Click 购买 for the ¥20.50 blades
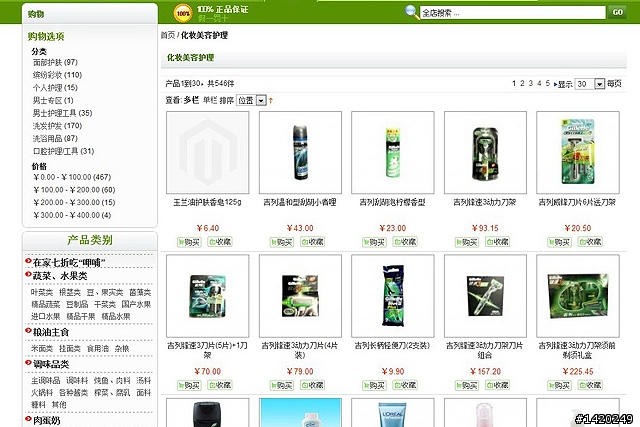This screenshot has height=427, width=640. (x=559, y=242)
